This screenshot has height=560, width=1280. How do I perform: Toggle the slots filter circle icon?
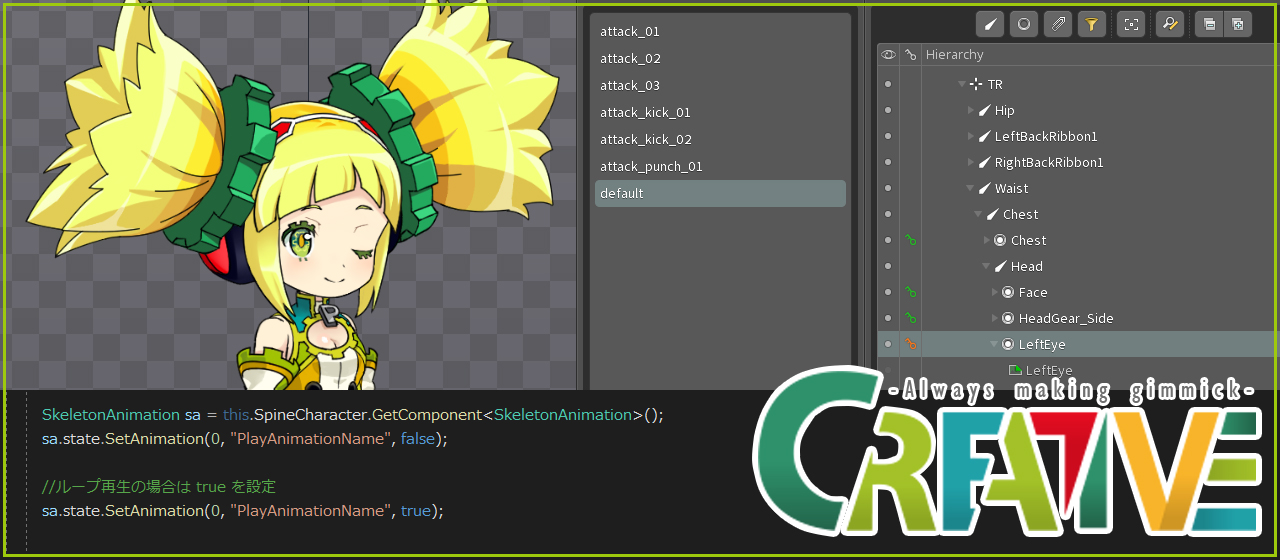pos(1023,24)
